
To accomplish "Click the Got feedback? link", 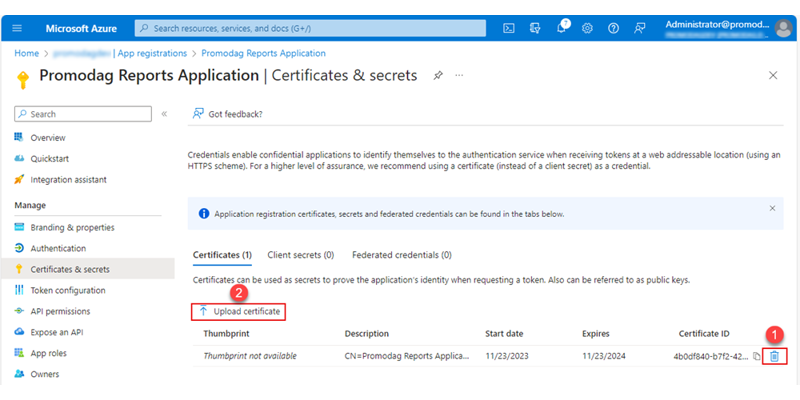I will 228,114.
